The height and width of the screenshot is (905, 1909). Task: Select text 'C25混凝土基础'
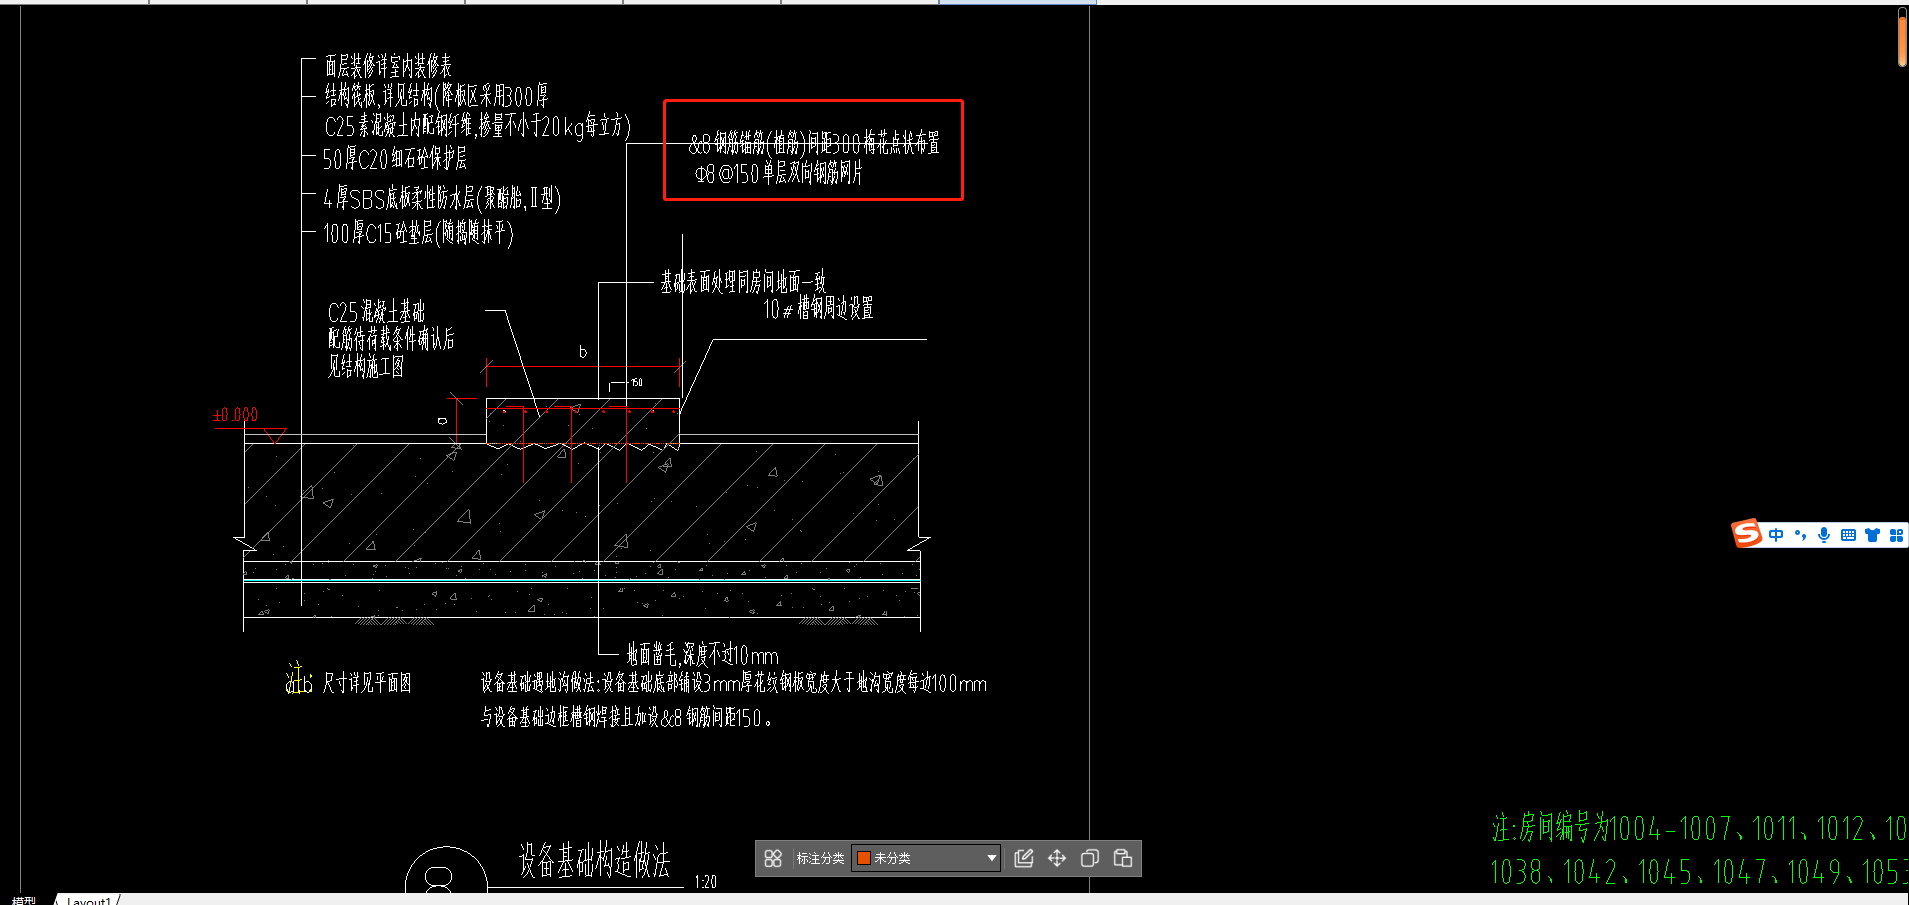coord(376,312)
